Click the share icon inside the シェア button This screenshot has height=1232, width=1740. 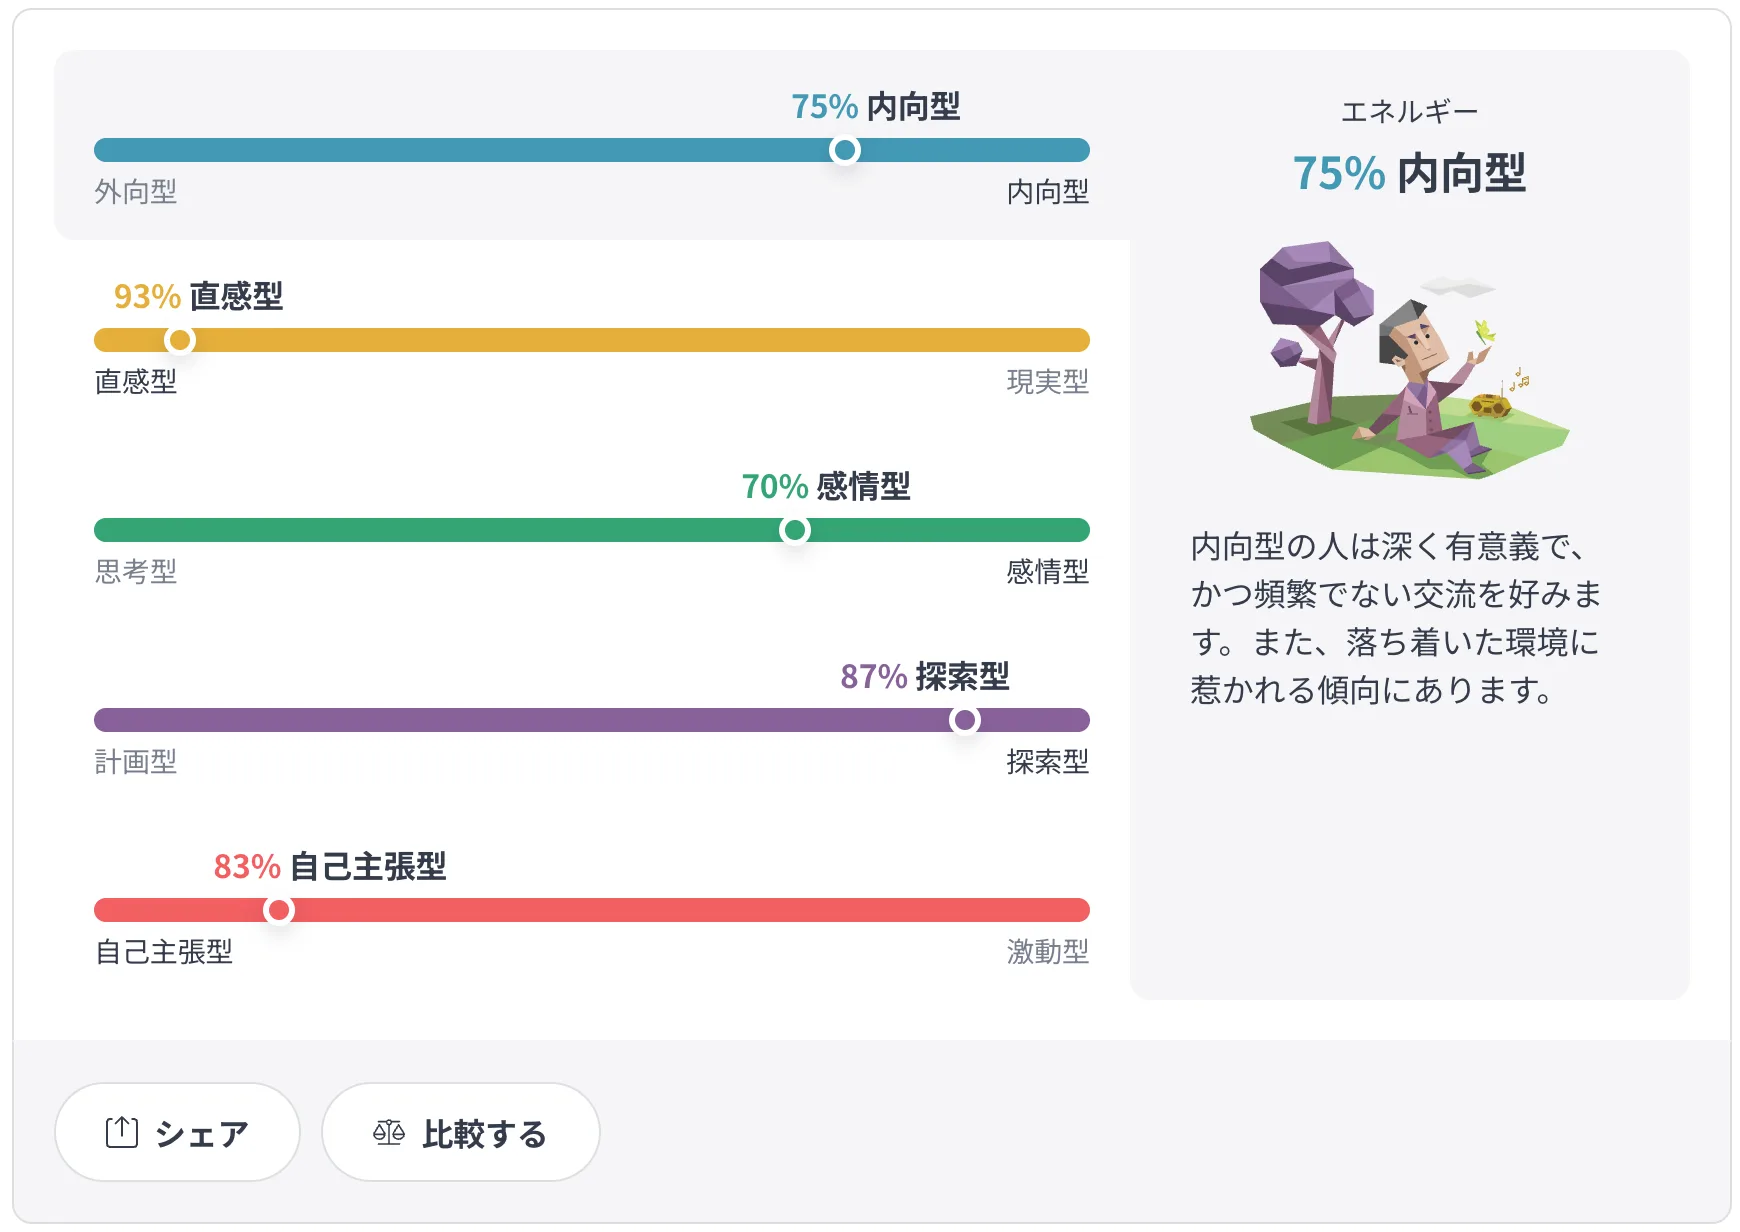(x=122, y=1133)
